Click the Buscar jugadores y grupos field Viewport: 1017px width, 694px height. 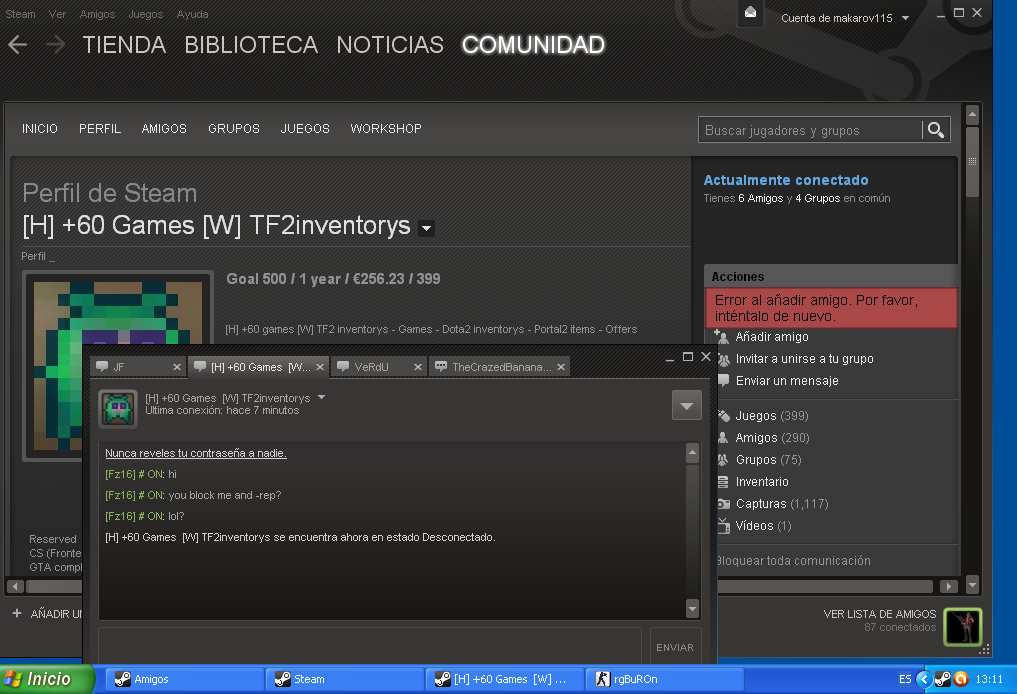coord(810,130)
